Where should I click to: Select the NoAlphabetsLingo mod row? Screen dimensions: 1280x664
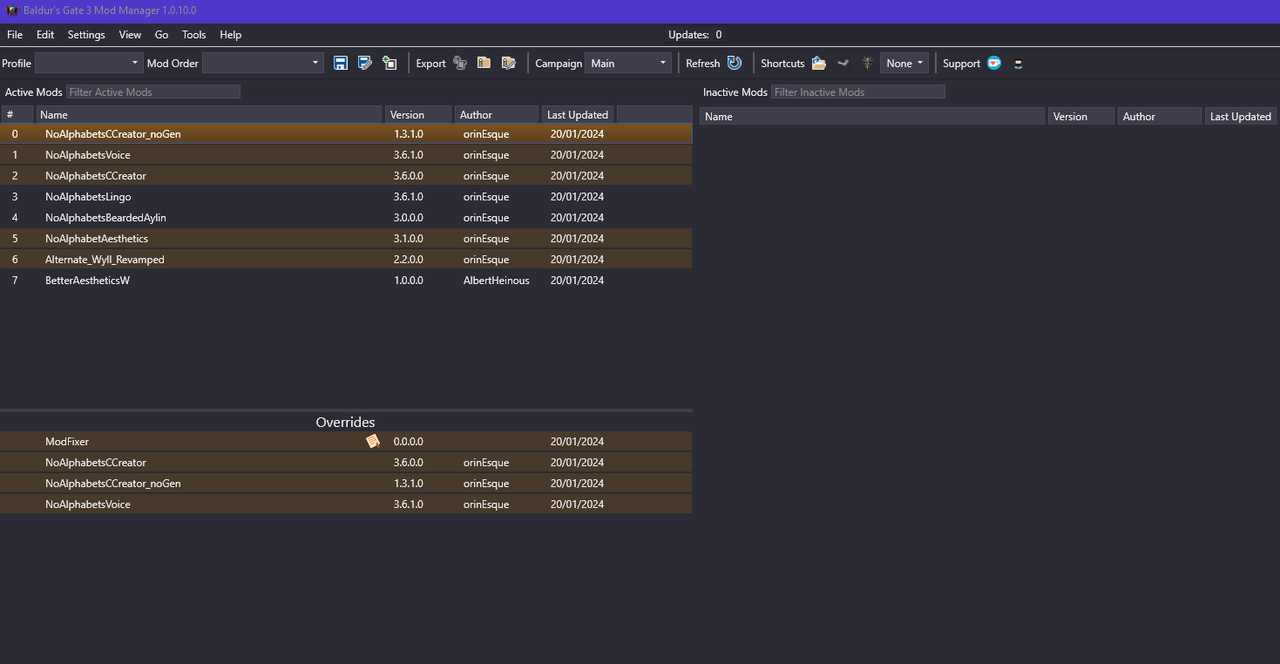346,197
